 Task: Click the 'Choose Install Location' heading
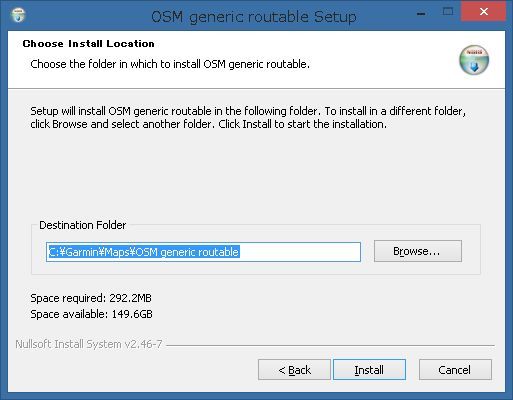(x=88, y=44)
